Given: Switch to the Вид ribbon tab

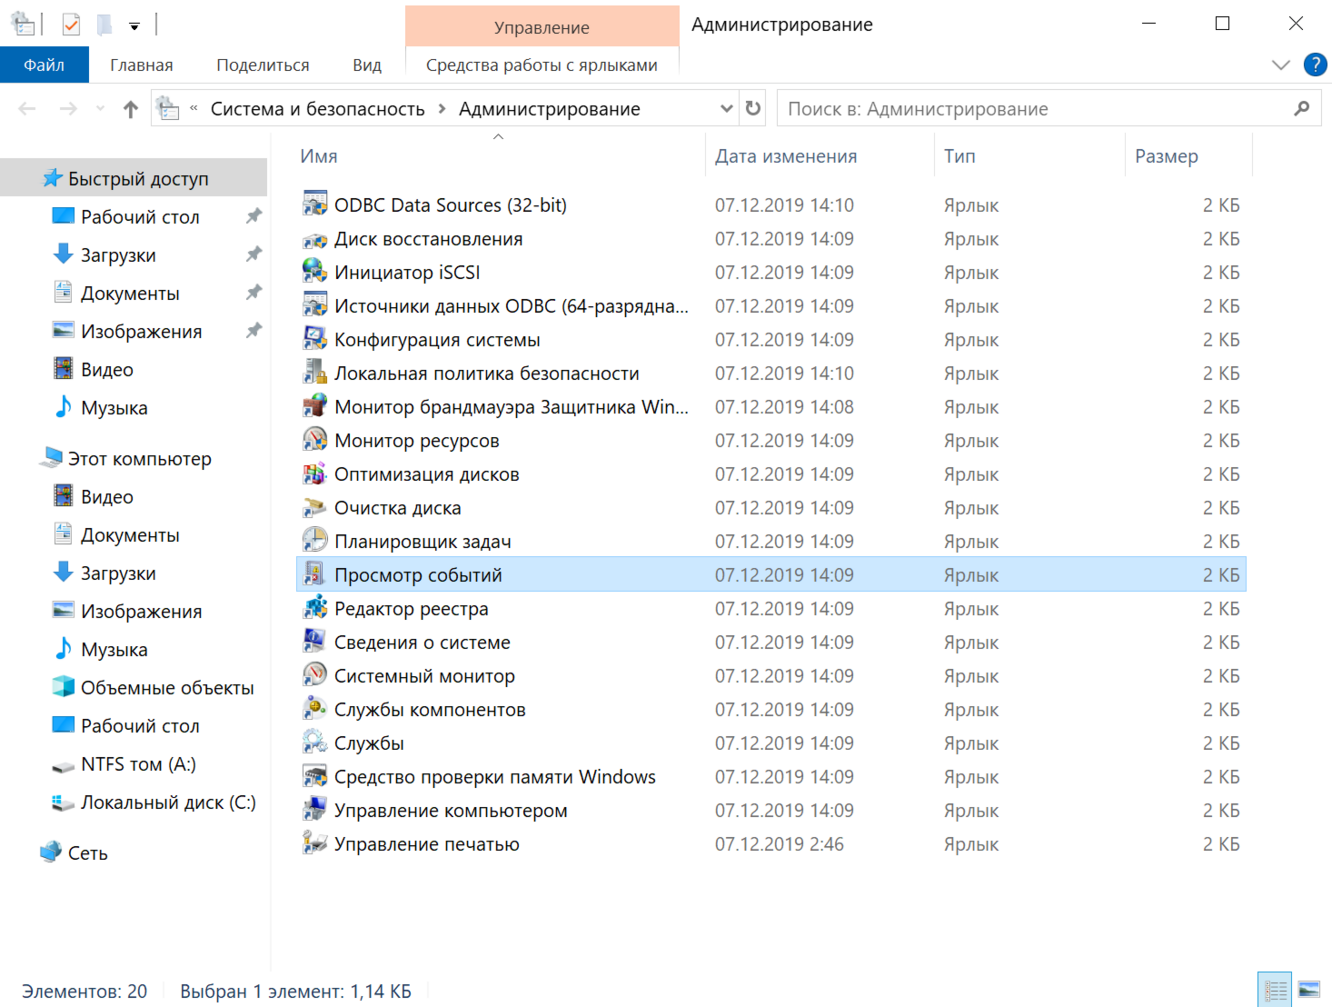Looking at the screenshot, I should coord(366,65).
